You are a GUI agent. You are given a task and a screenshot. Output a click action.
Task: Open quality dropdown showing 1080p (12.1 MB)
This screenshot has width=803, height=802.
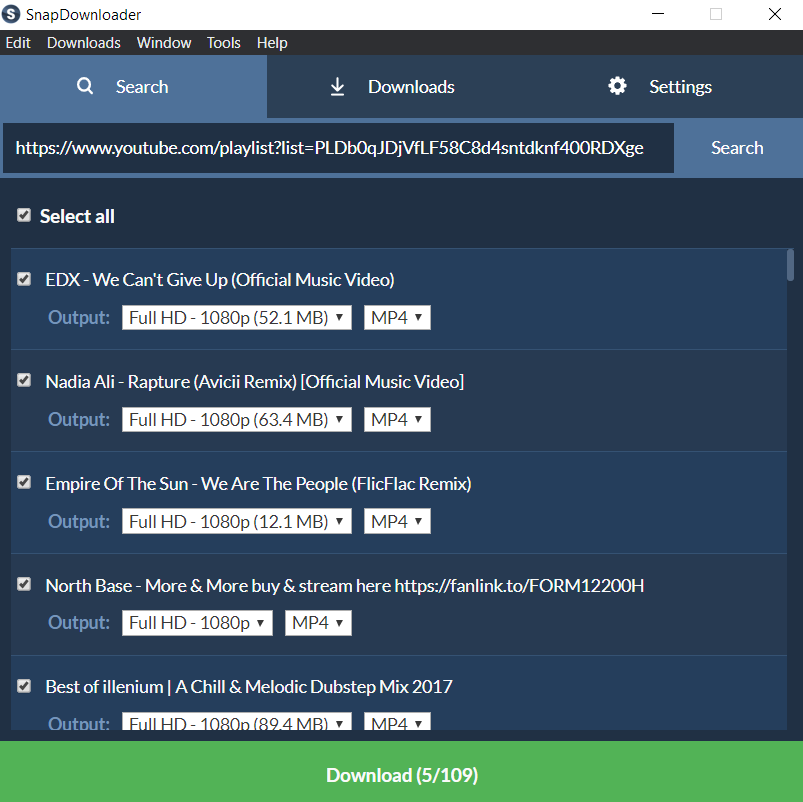pyautogui.click(x=236, y=522)
